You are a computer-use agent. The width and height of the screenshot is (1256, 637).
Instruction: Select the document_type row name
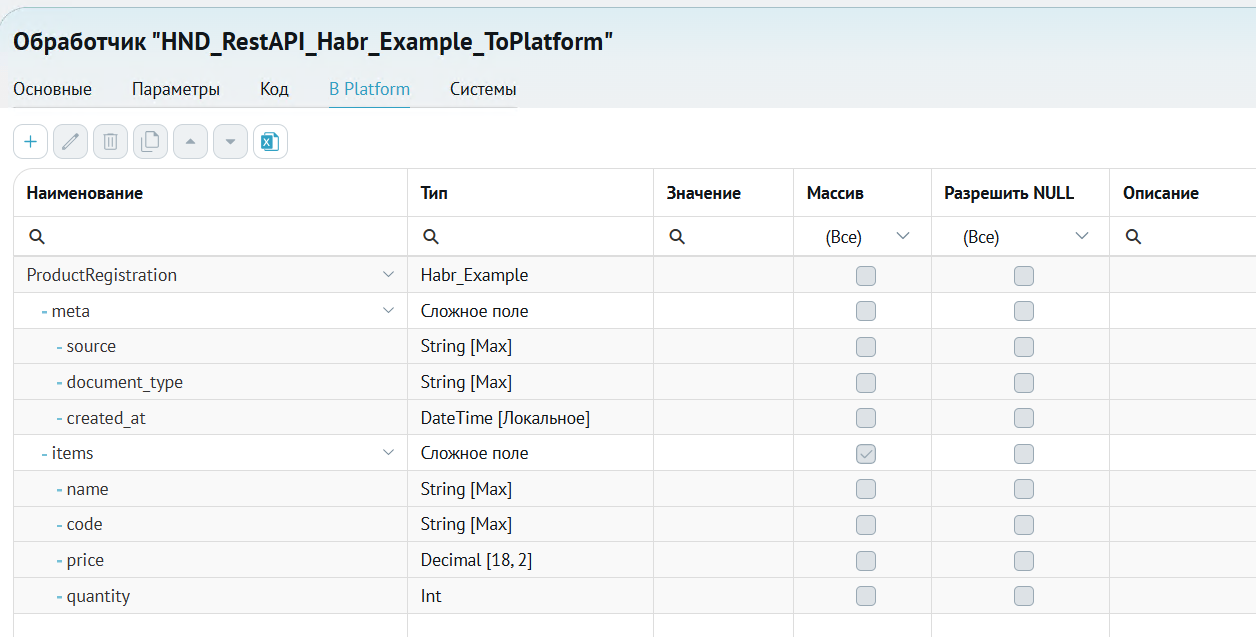click(x=125, y=382)
